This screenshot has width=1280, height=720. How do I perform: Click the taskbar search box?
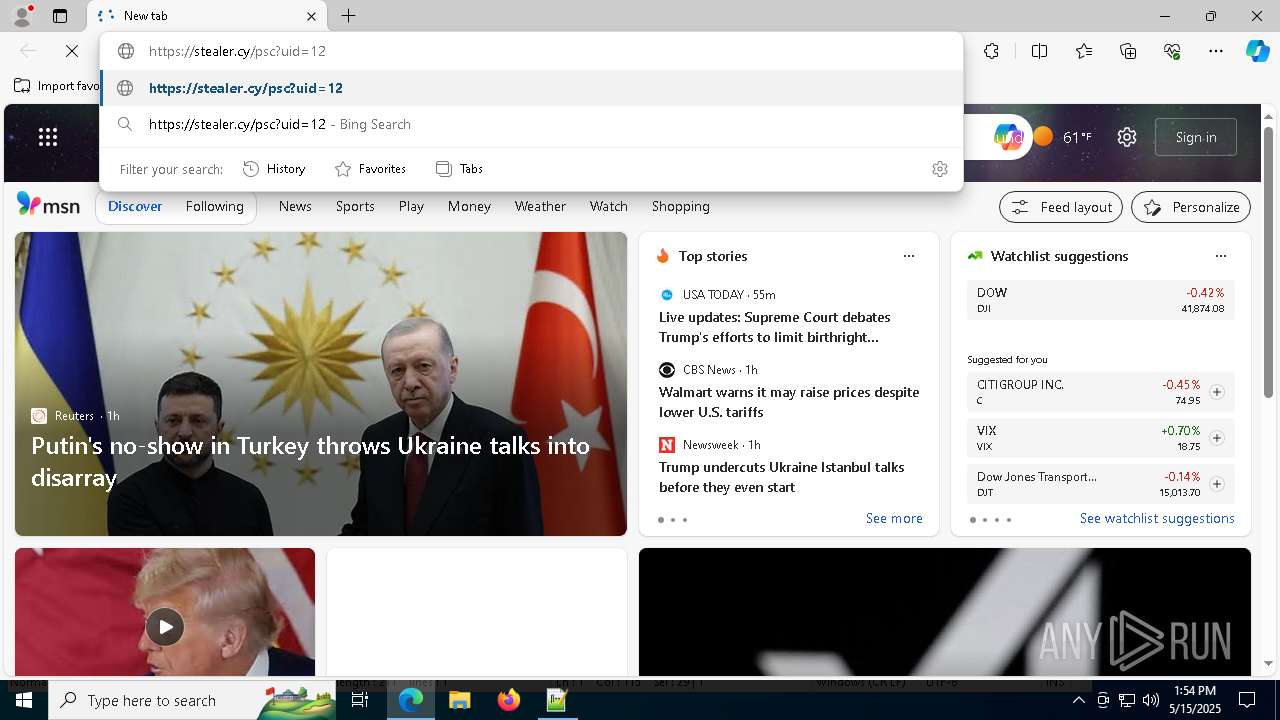click(x=193, y=700)
